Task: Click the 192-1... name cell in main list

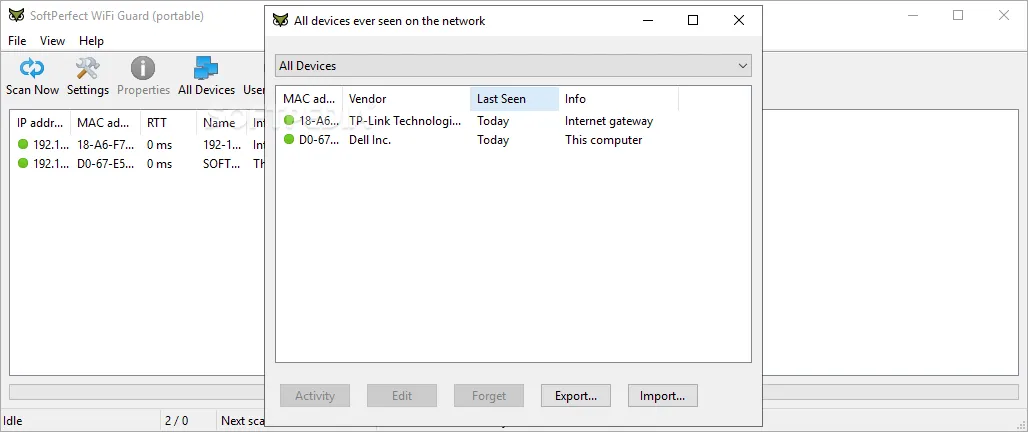Action: pyautogui.click(x=222, y=145)
